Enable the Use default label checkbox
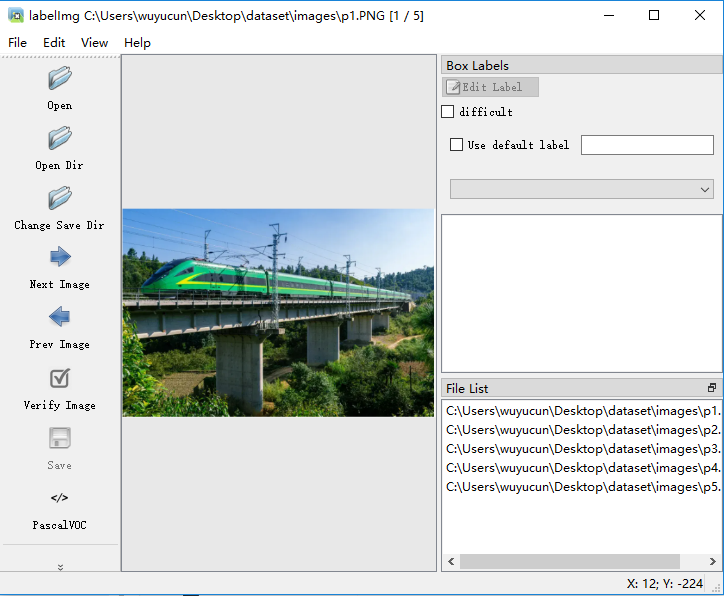 [456, 144]
